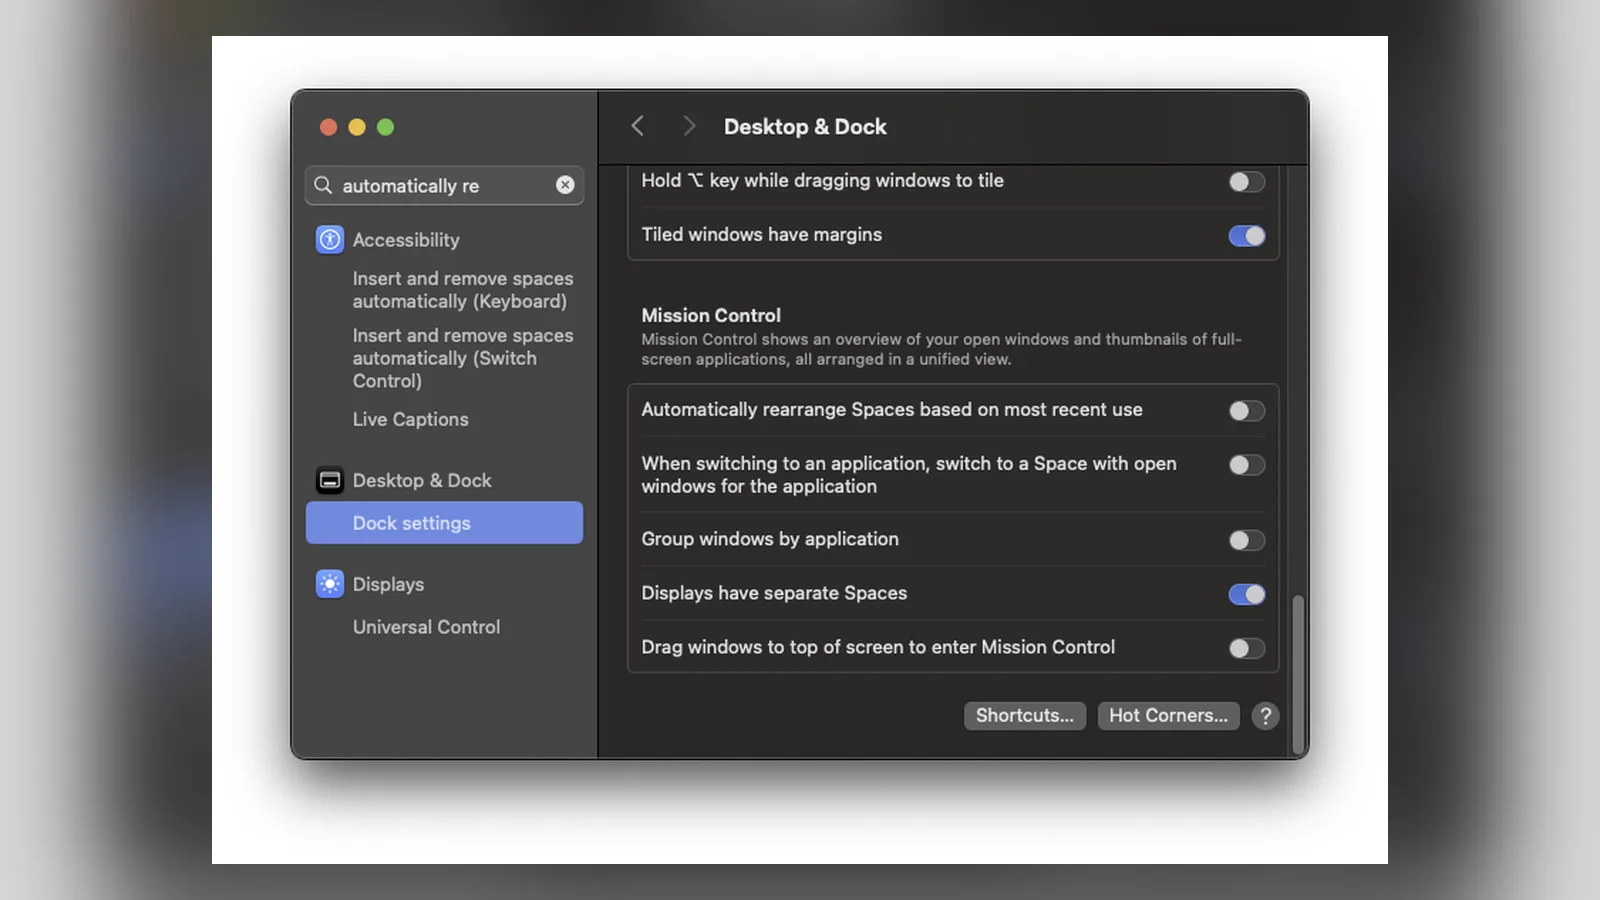
Task: Click the Displays icon in sidebar
Action: click(330, 584)
